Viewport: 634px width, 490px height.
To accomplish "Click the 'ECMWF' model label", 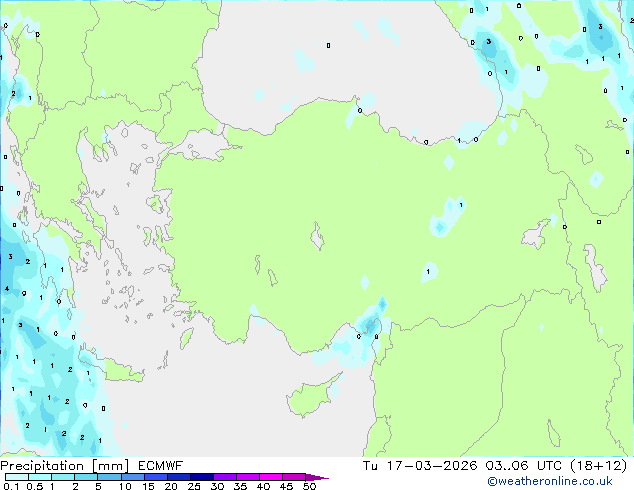I will pos(161,466).
